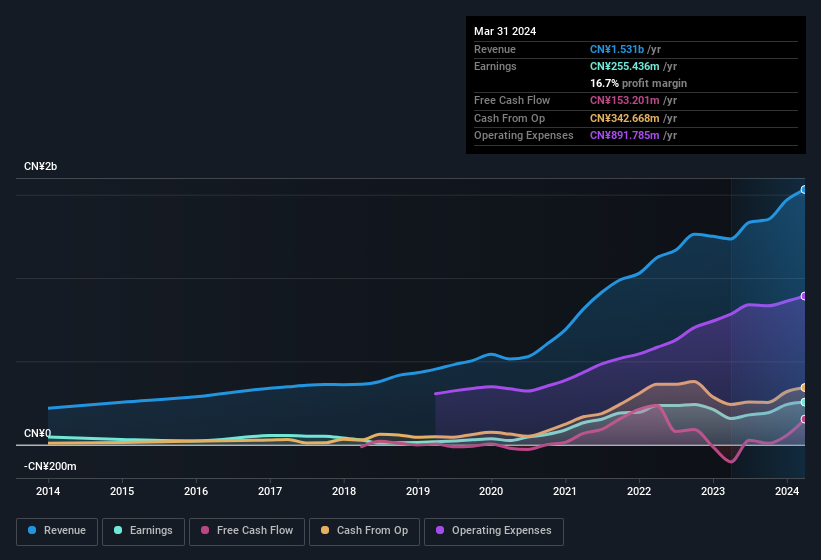Click the -CN¥200m y-axis label
This screenshot has width=821, height=560.
pos(50,466)
